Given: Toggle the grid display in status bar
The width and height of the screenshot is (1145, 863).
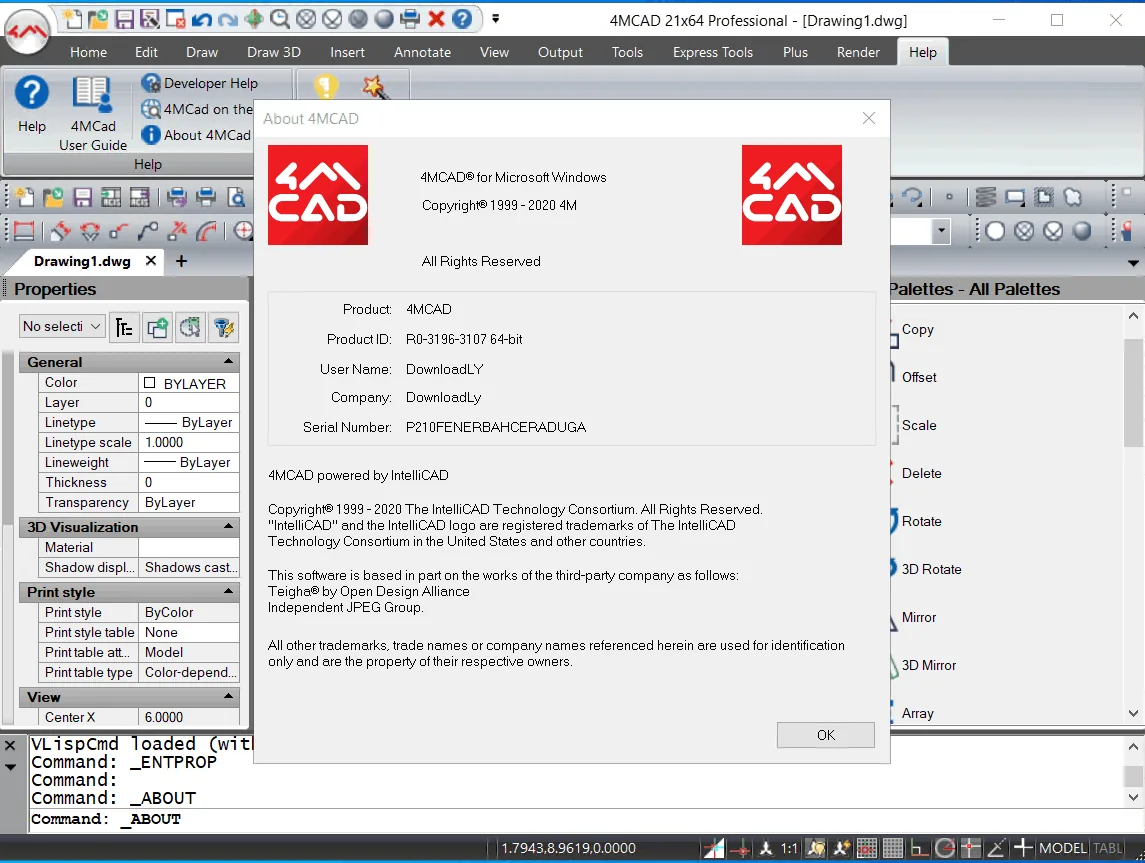Looking at the screenshot, I should click(x=892, y=848).
